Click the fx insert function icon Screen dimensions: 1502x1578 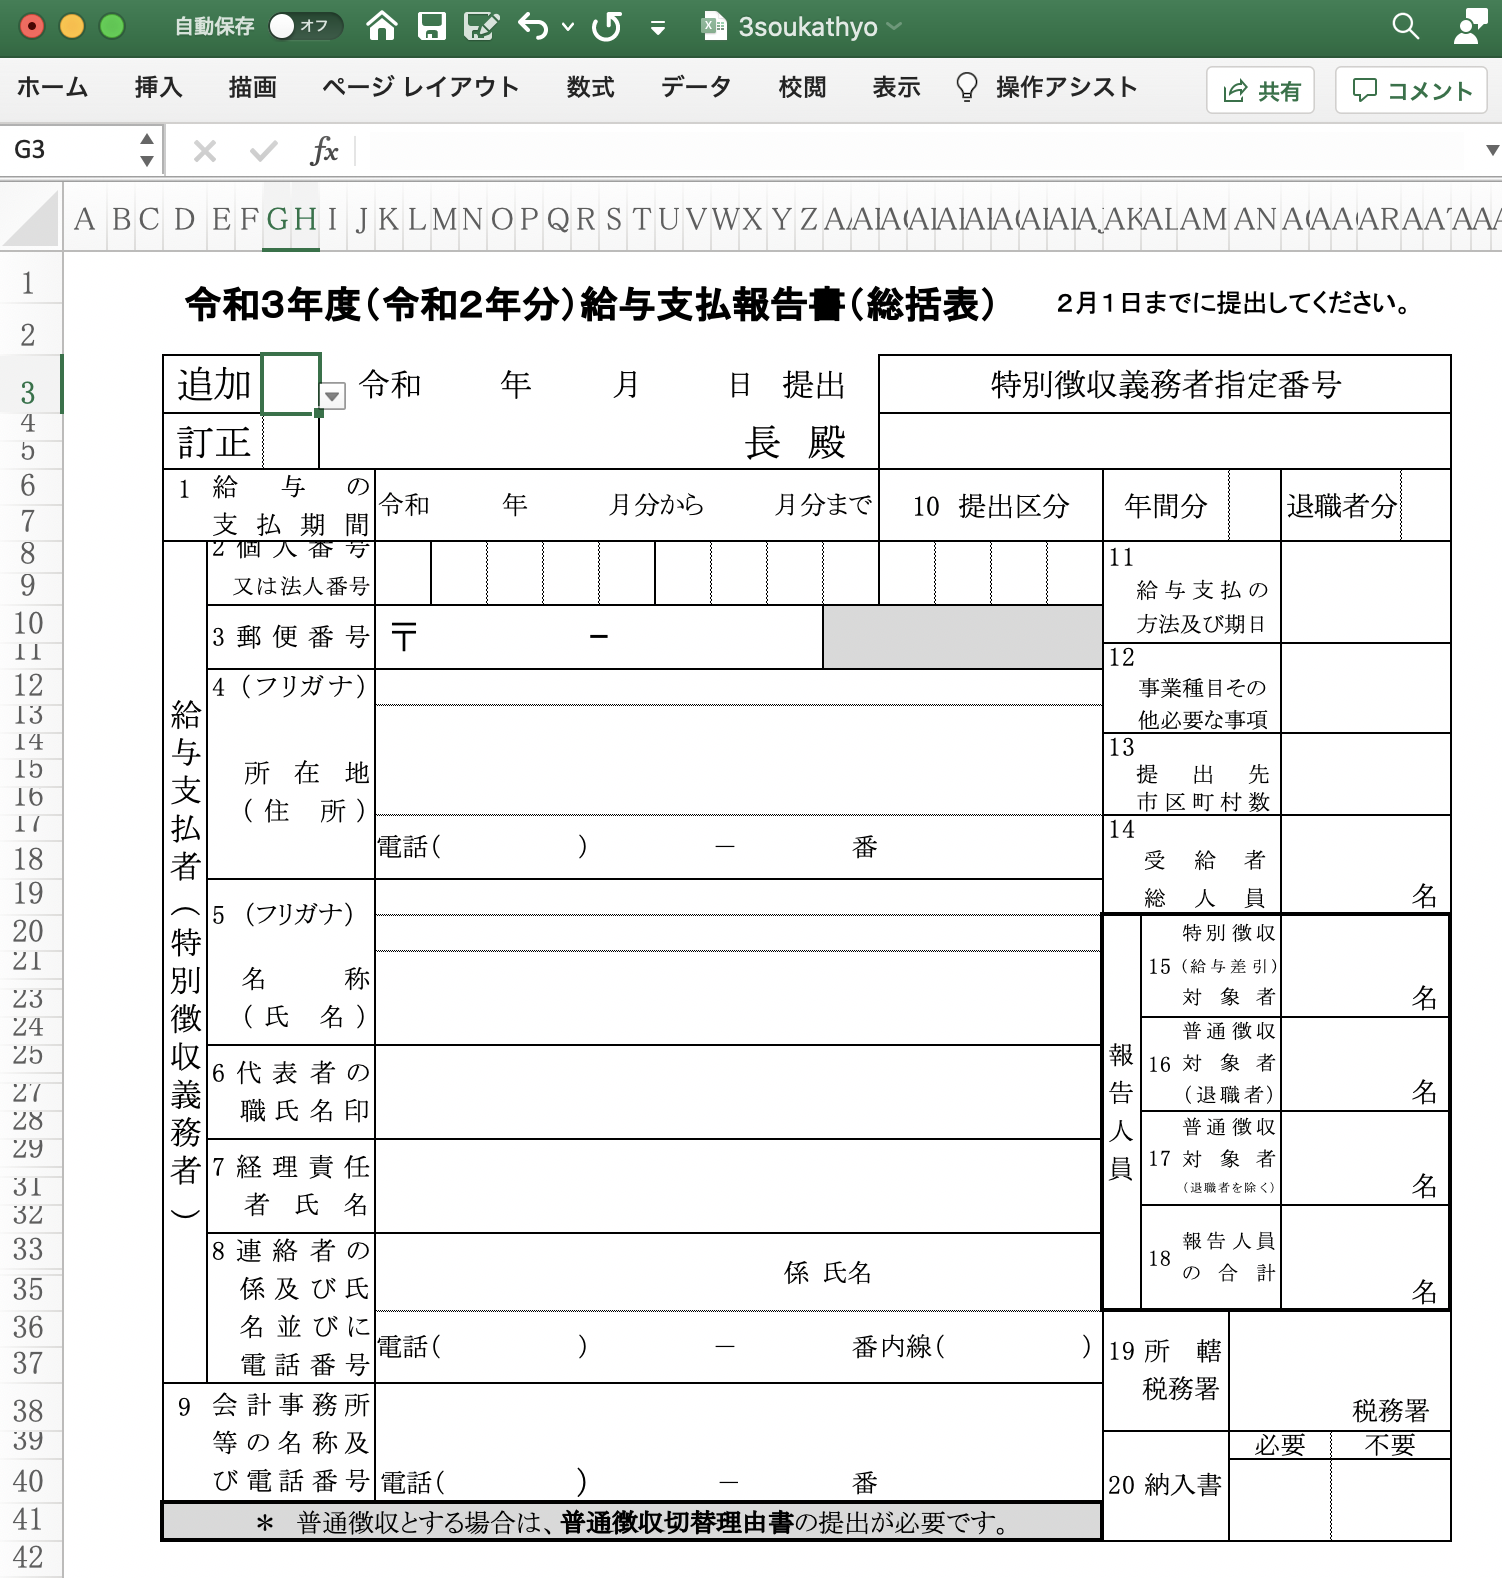324,151
